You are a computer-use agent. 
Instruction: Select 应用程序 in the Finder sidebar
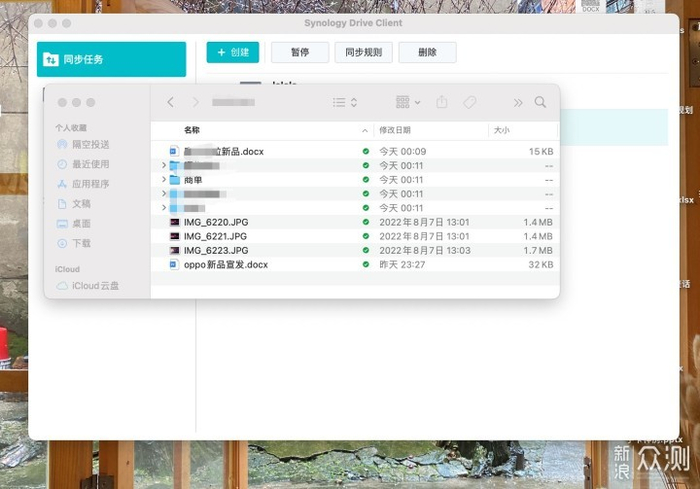point(83,184)
